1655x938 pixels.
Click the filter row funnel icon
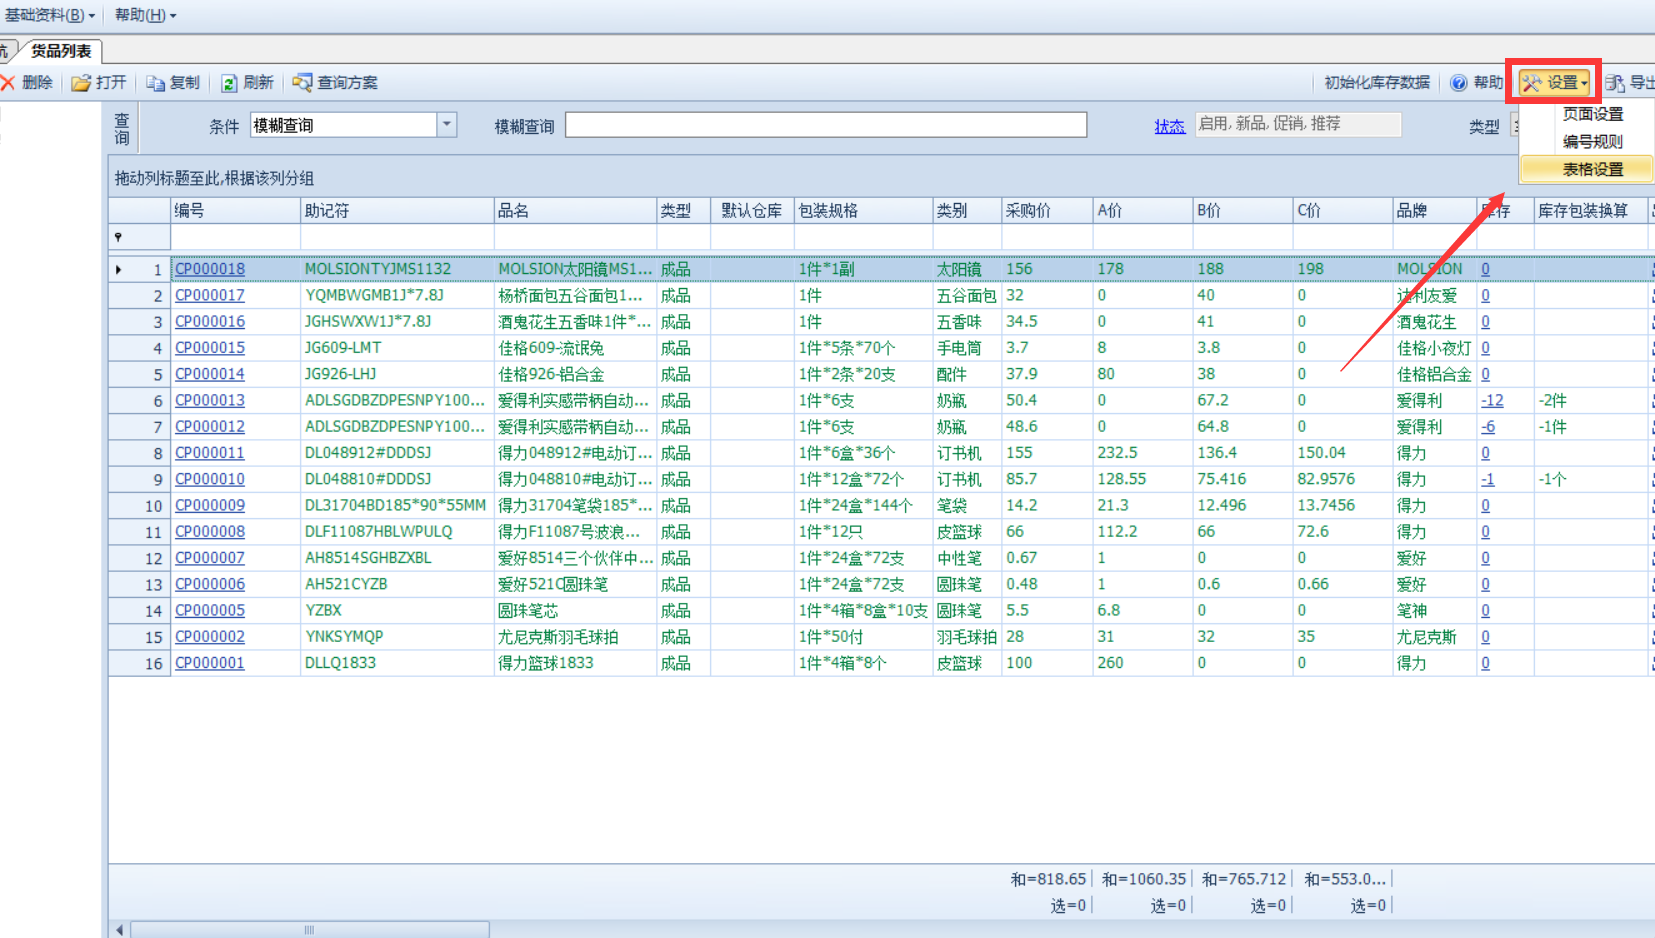118,237
